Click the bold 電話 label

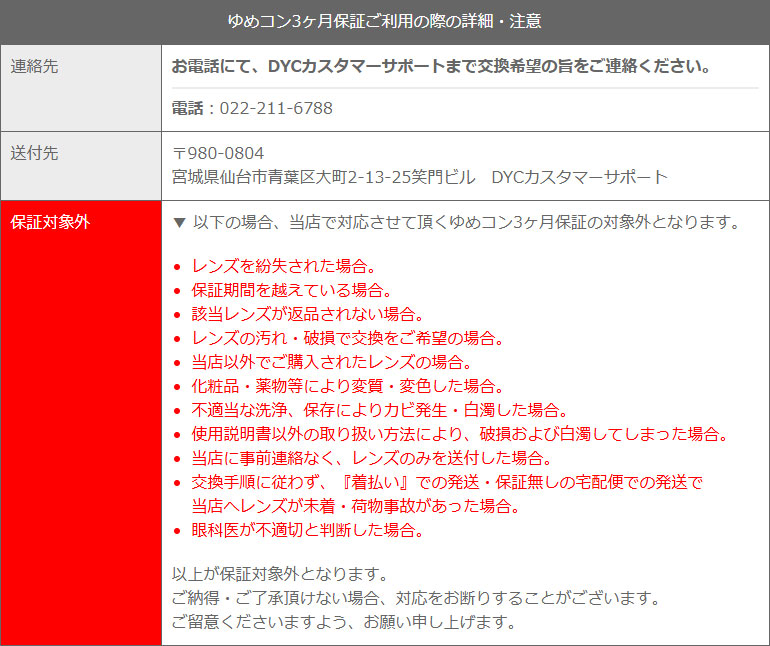[188, 108]
